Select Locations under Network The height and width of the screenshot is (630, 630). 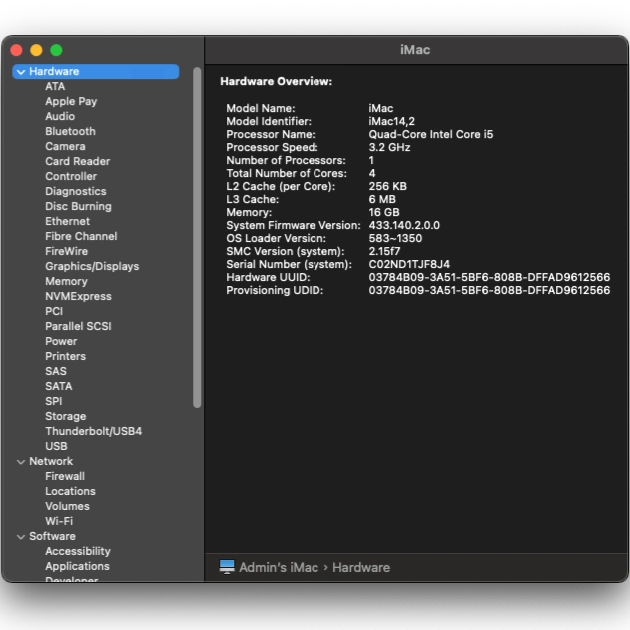click(70, 491)
